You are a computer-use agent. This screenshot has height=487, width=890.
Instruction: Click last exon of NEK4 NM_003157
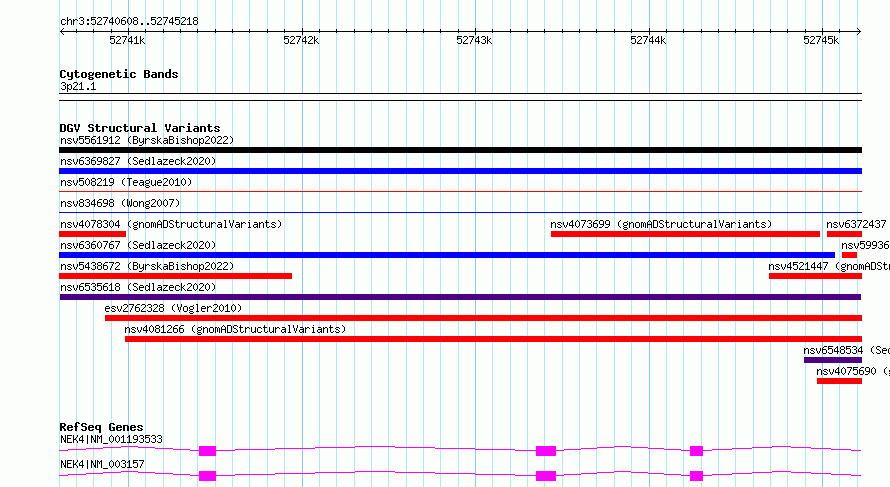[696, 476]
